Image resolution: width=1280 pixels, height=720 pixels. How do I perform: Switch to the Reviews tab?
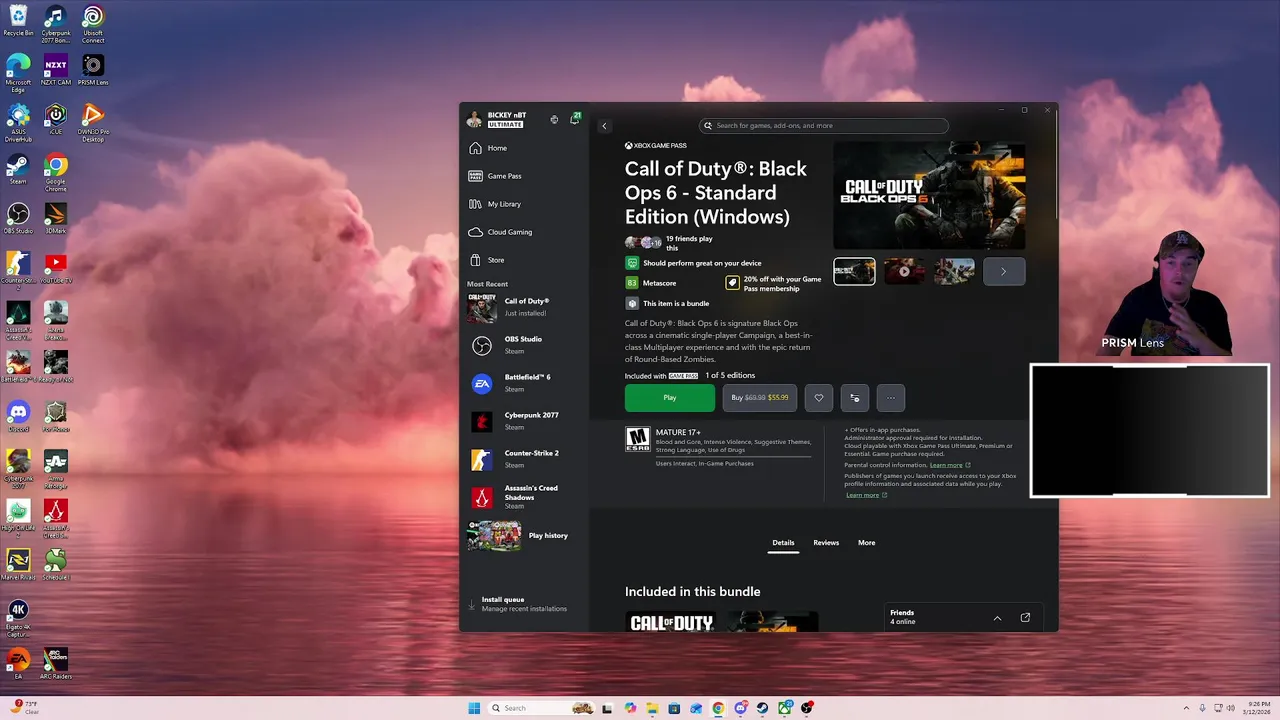826,543
